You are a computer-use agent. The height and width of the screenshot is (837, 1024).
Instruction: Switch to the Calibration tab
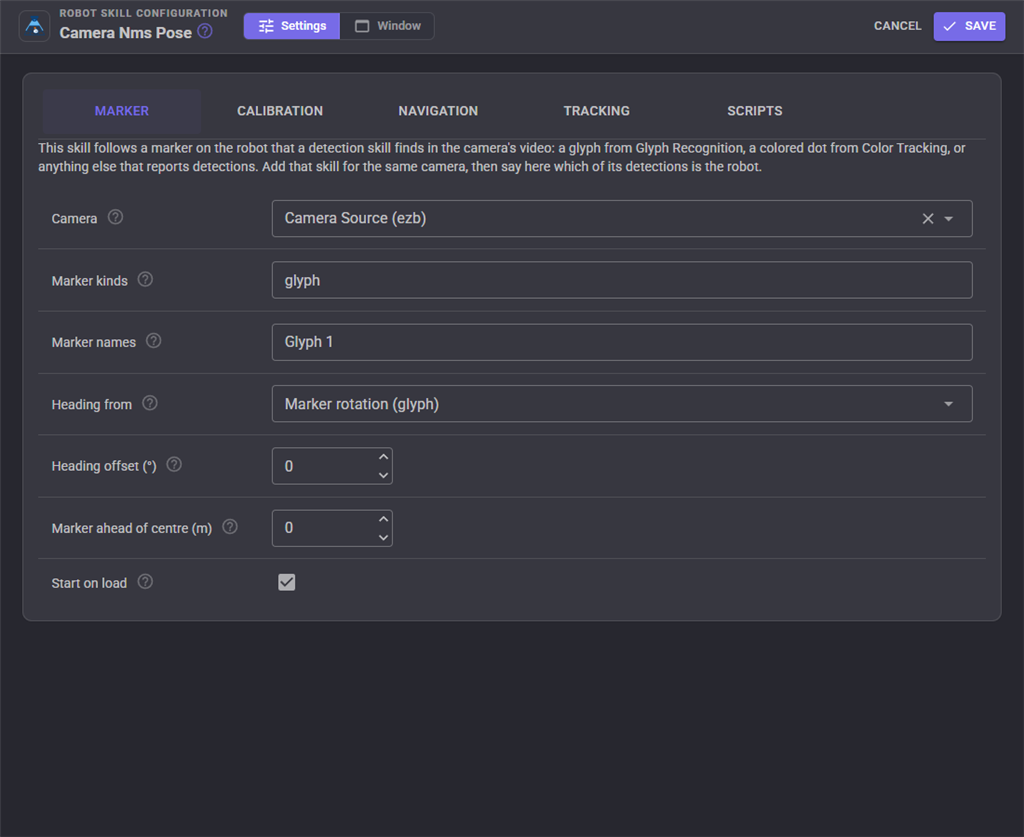pos(280,111)
